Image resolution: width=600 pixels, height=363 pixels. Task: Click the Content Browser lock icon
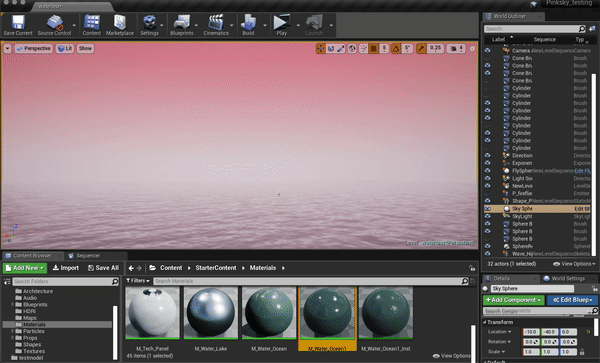click(x=472, y=268)
